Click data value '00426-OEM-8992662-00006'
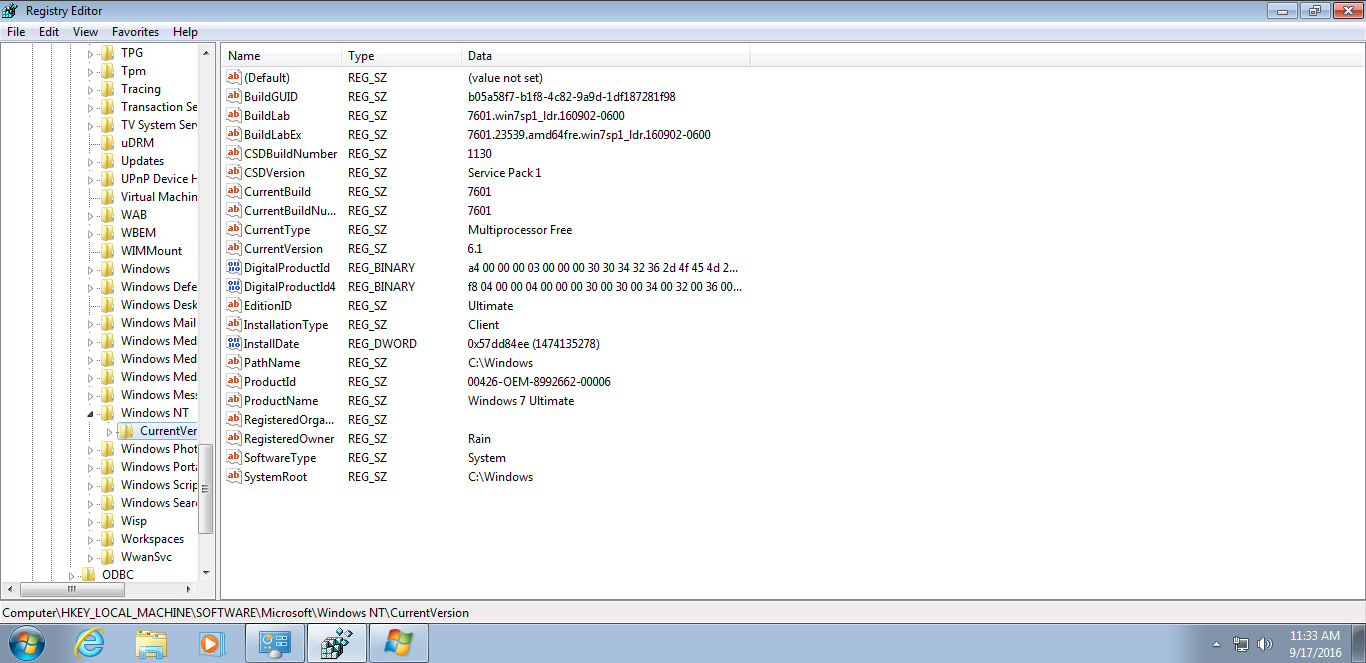Screen dimensions: 1366x663 pos(539,382)
